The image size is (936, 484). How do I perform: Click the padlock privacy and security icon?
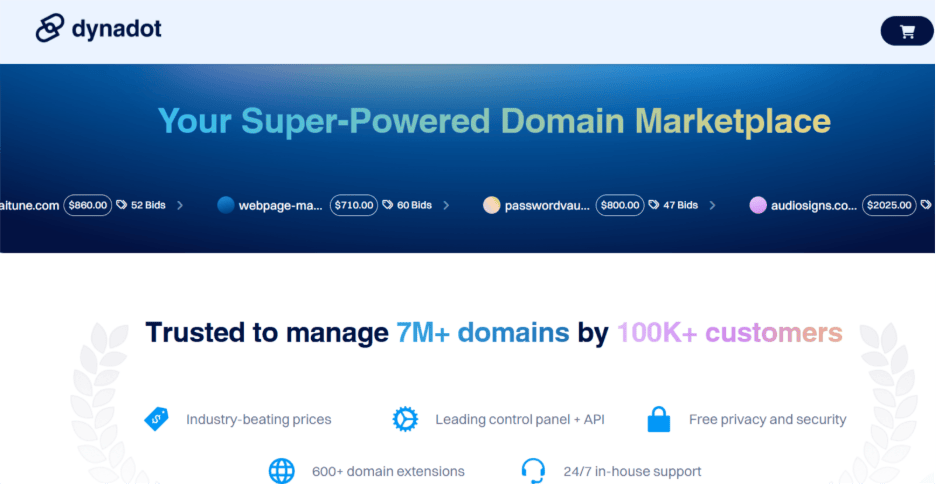pyautogui.click(x=658, y=419)
